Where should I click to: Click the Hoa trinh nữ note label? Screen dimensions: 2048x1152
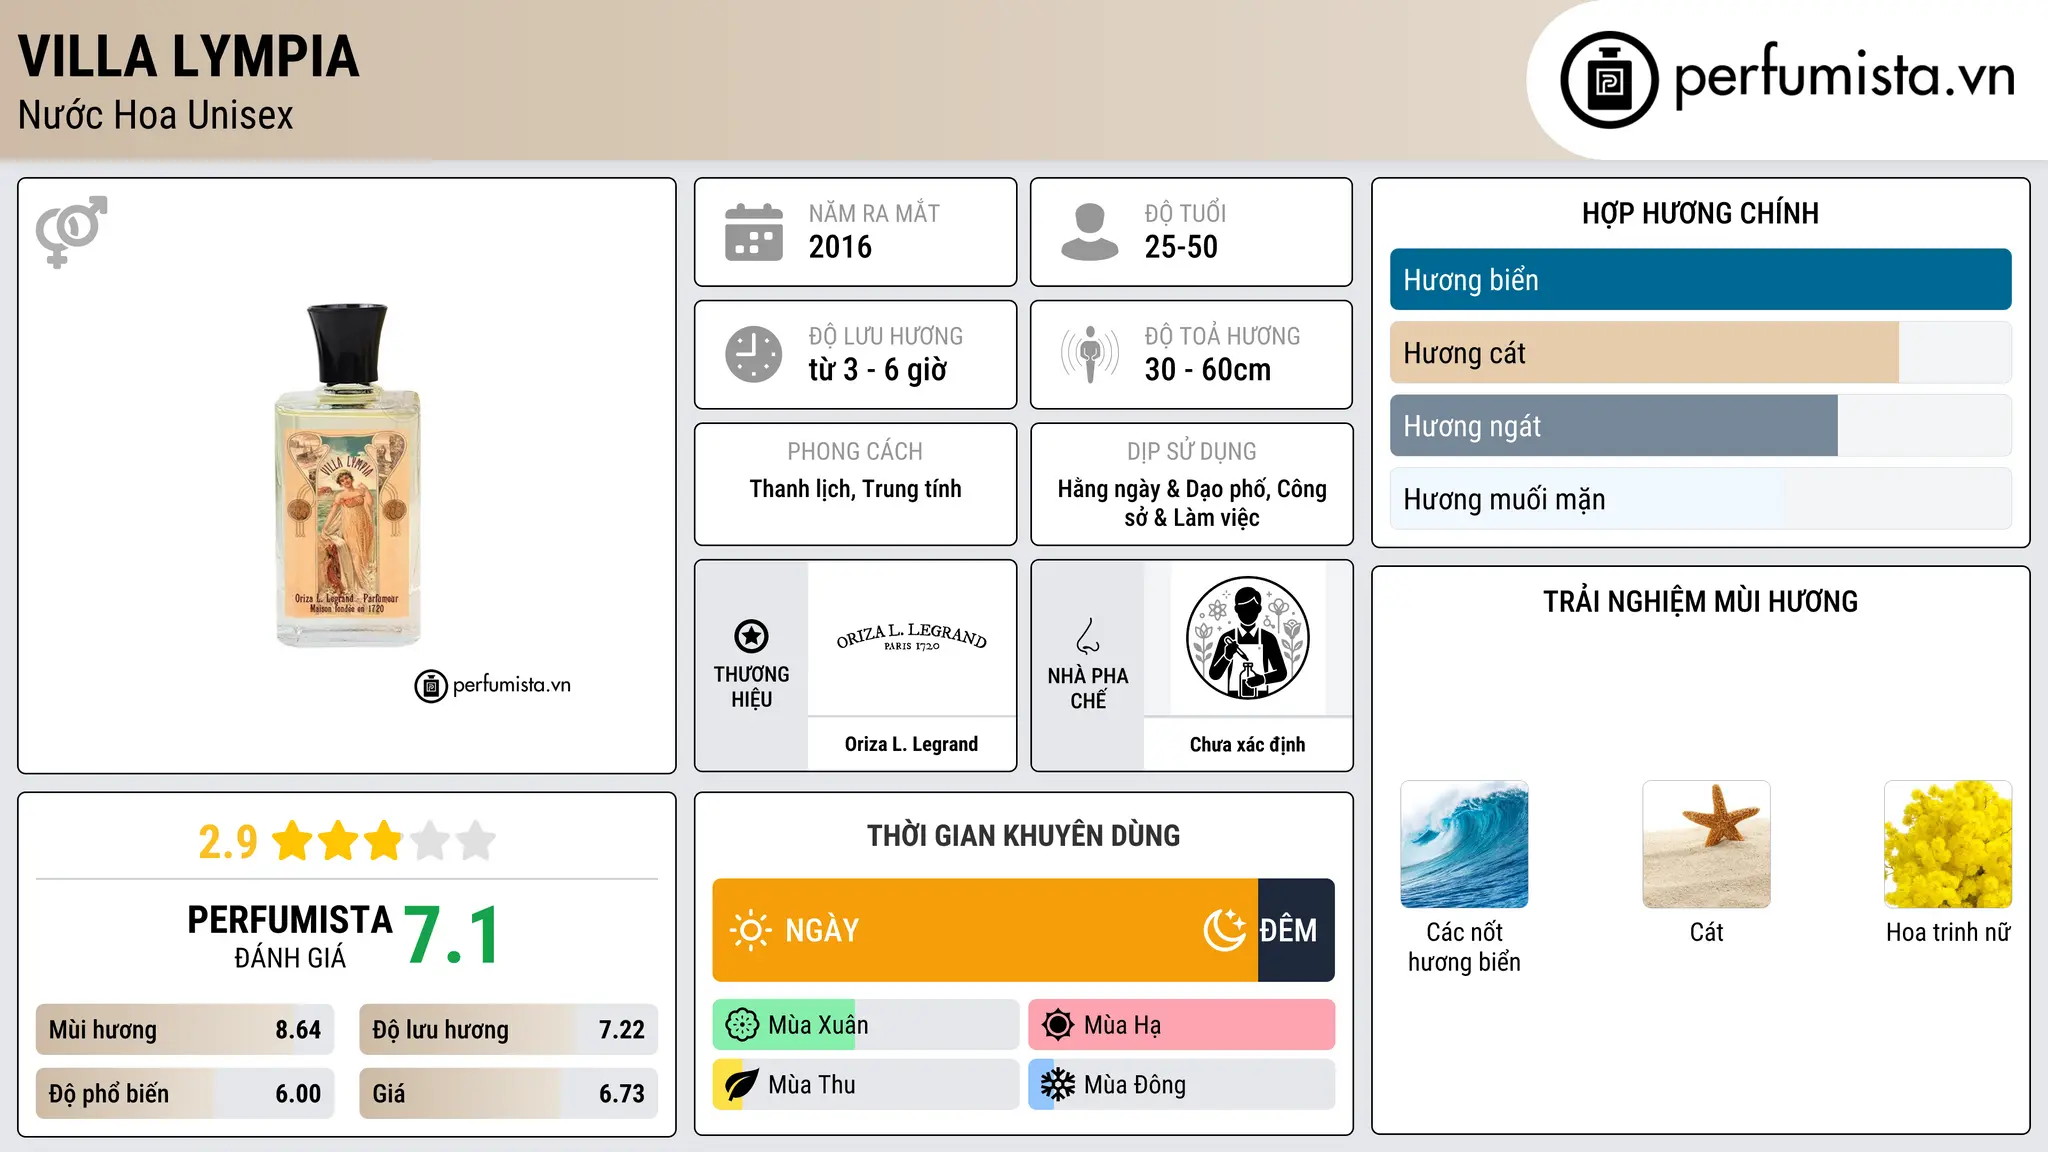pyautogui.click(x=1948, y=933)
